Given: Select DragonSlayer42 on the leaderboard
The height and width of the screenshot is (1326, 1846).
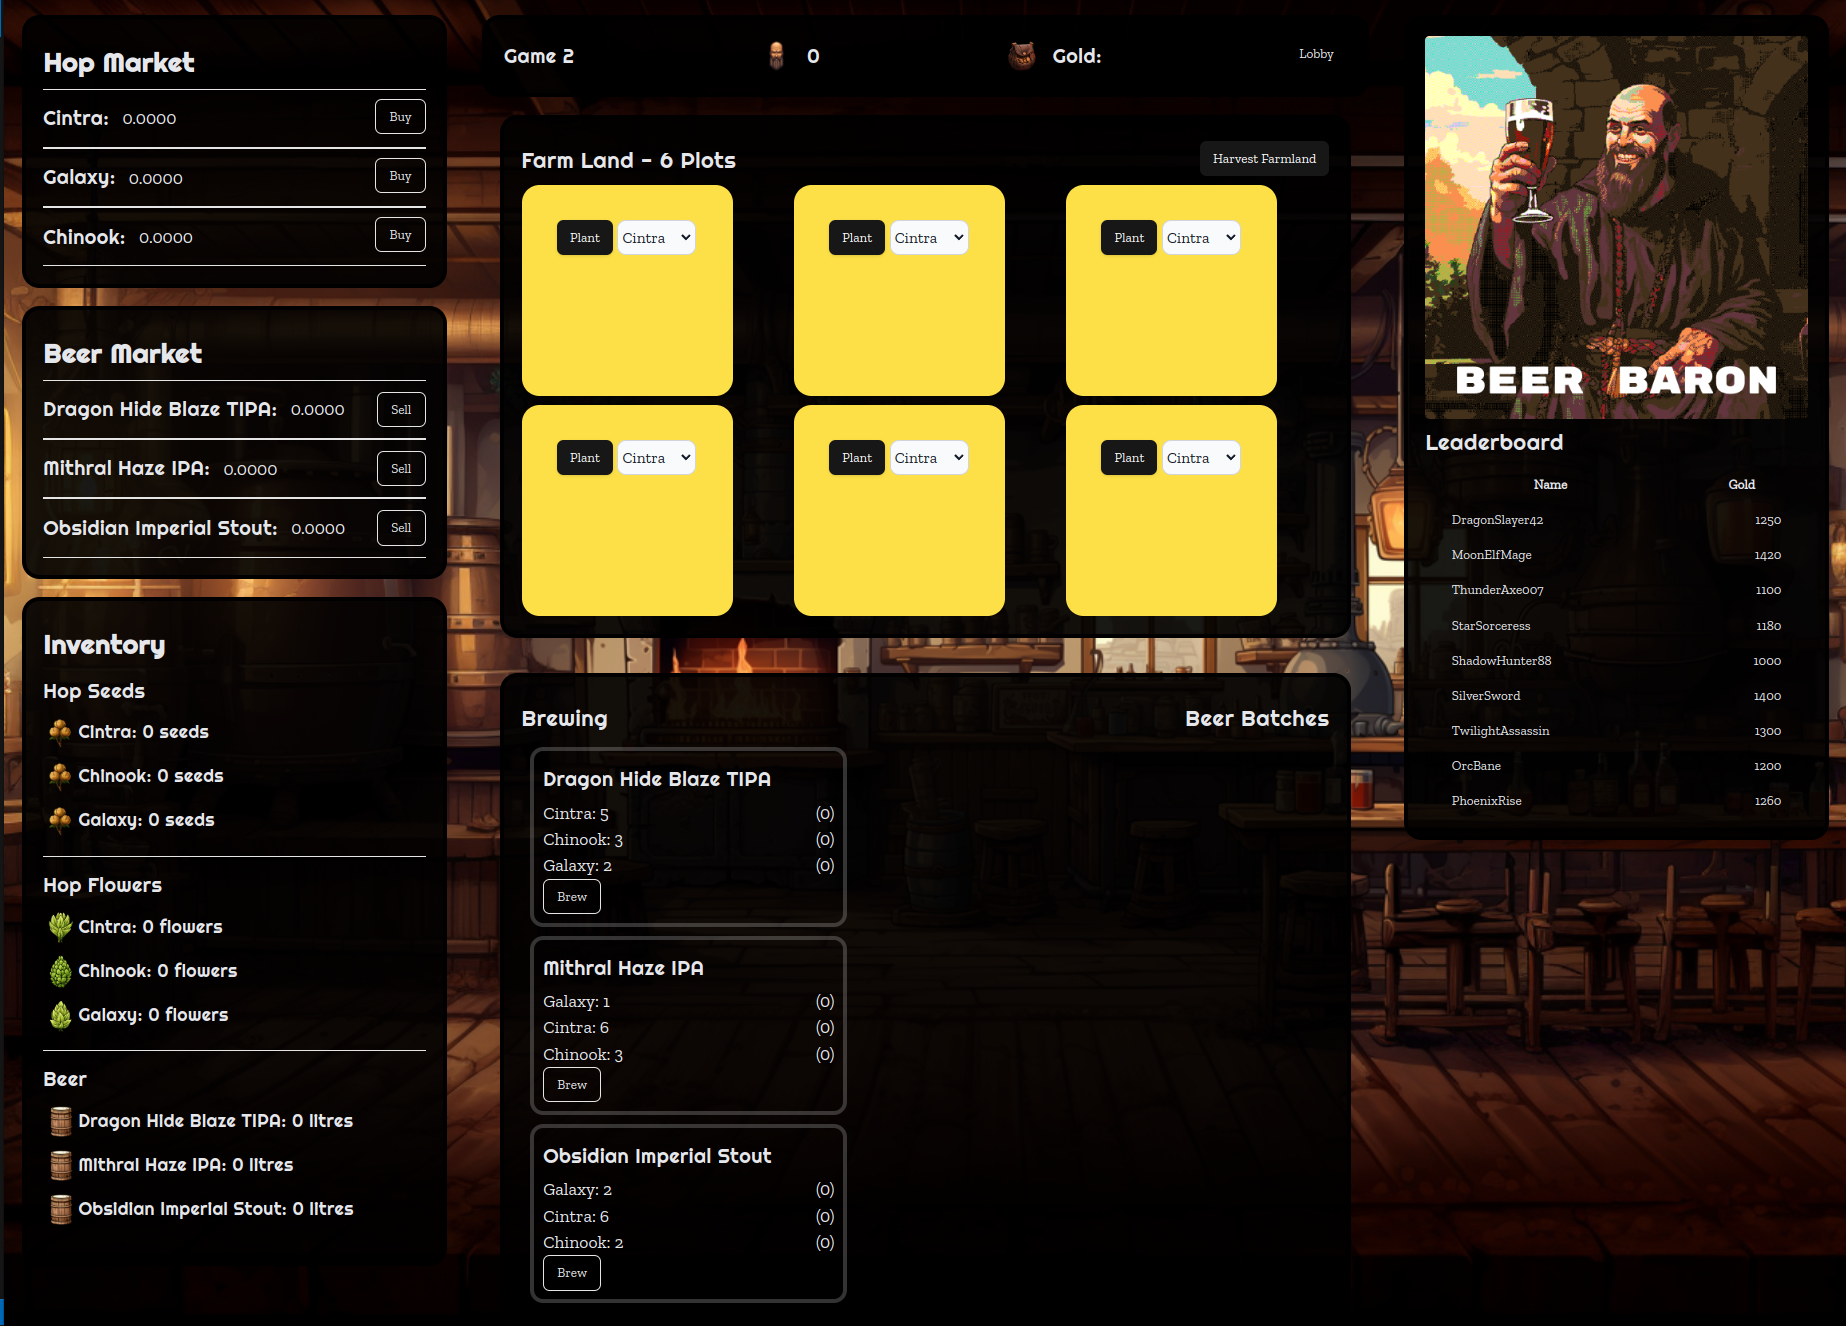Looking at the screenshot, I should 1497,520.
